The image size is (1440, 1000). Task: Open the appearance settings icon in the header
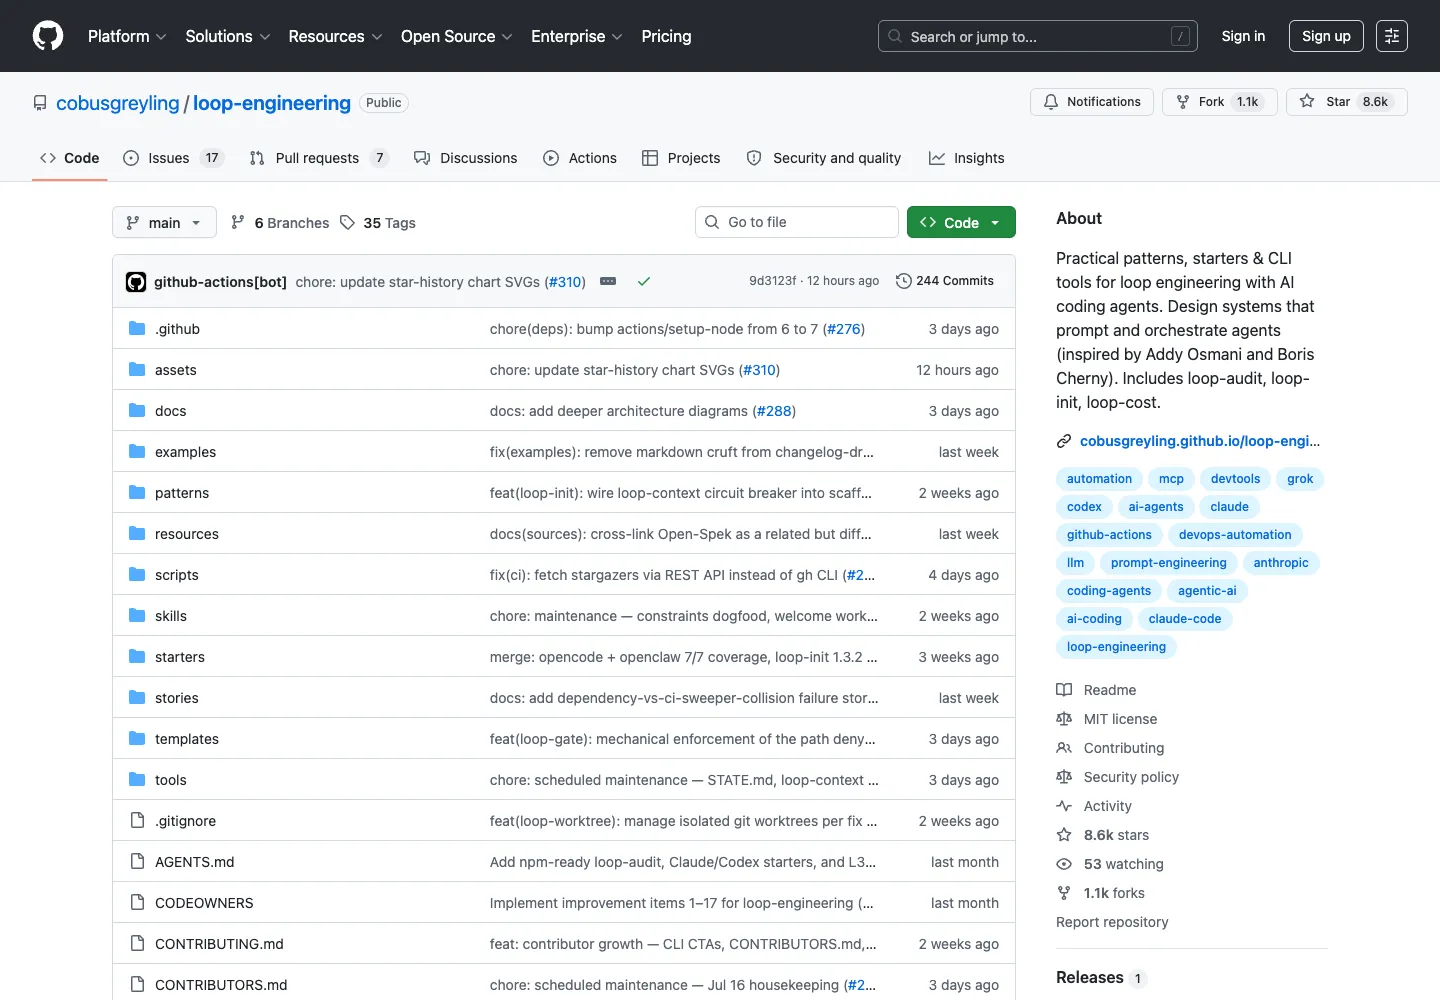click(x=1391, y=36)
